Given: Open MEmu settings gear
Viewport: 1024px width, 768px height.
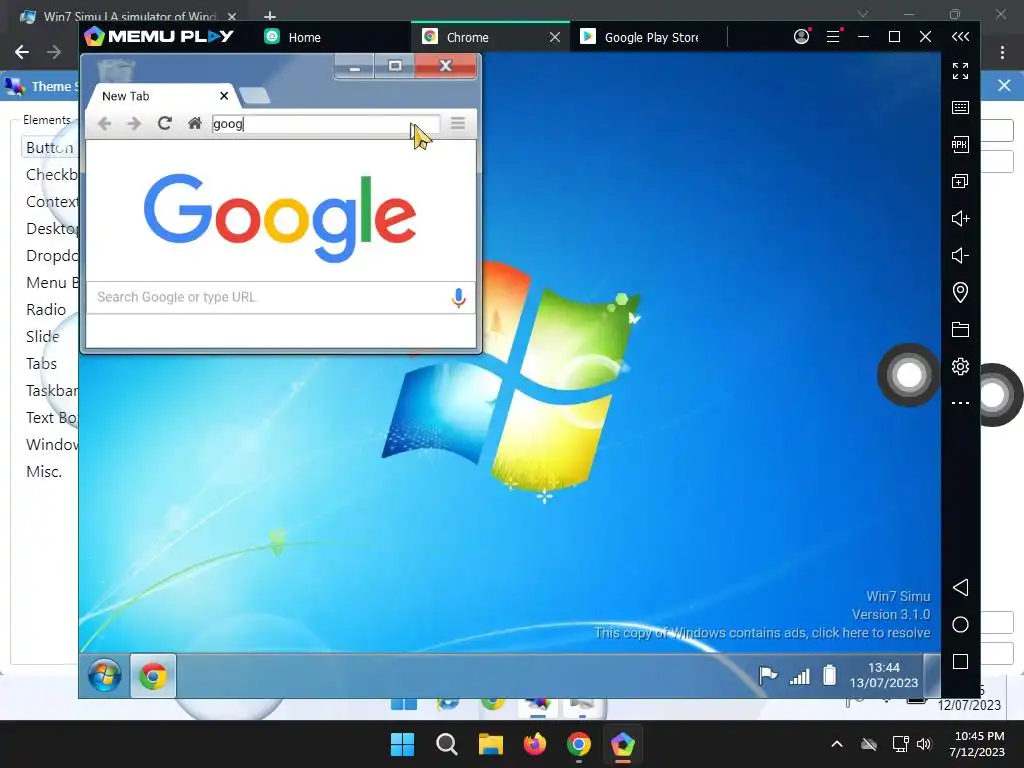Looking at the screenshot, I should pos(960,366).
